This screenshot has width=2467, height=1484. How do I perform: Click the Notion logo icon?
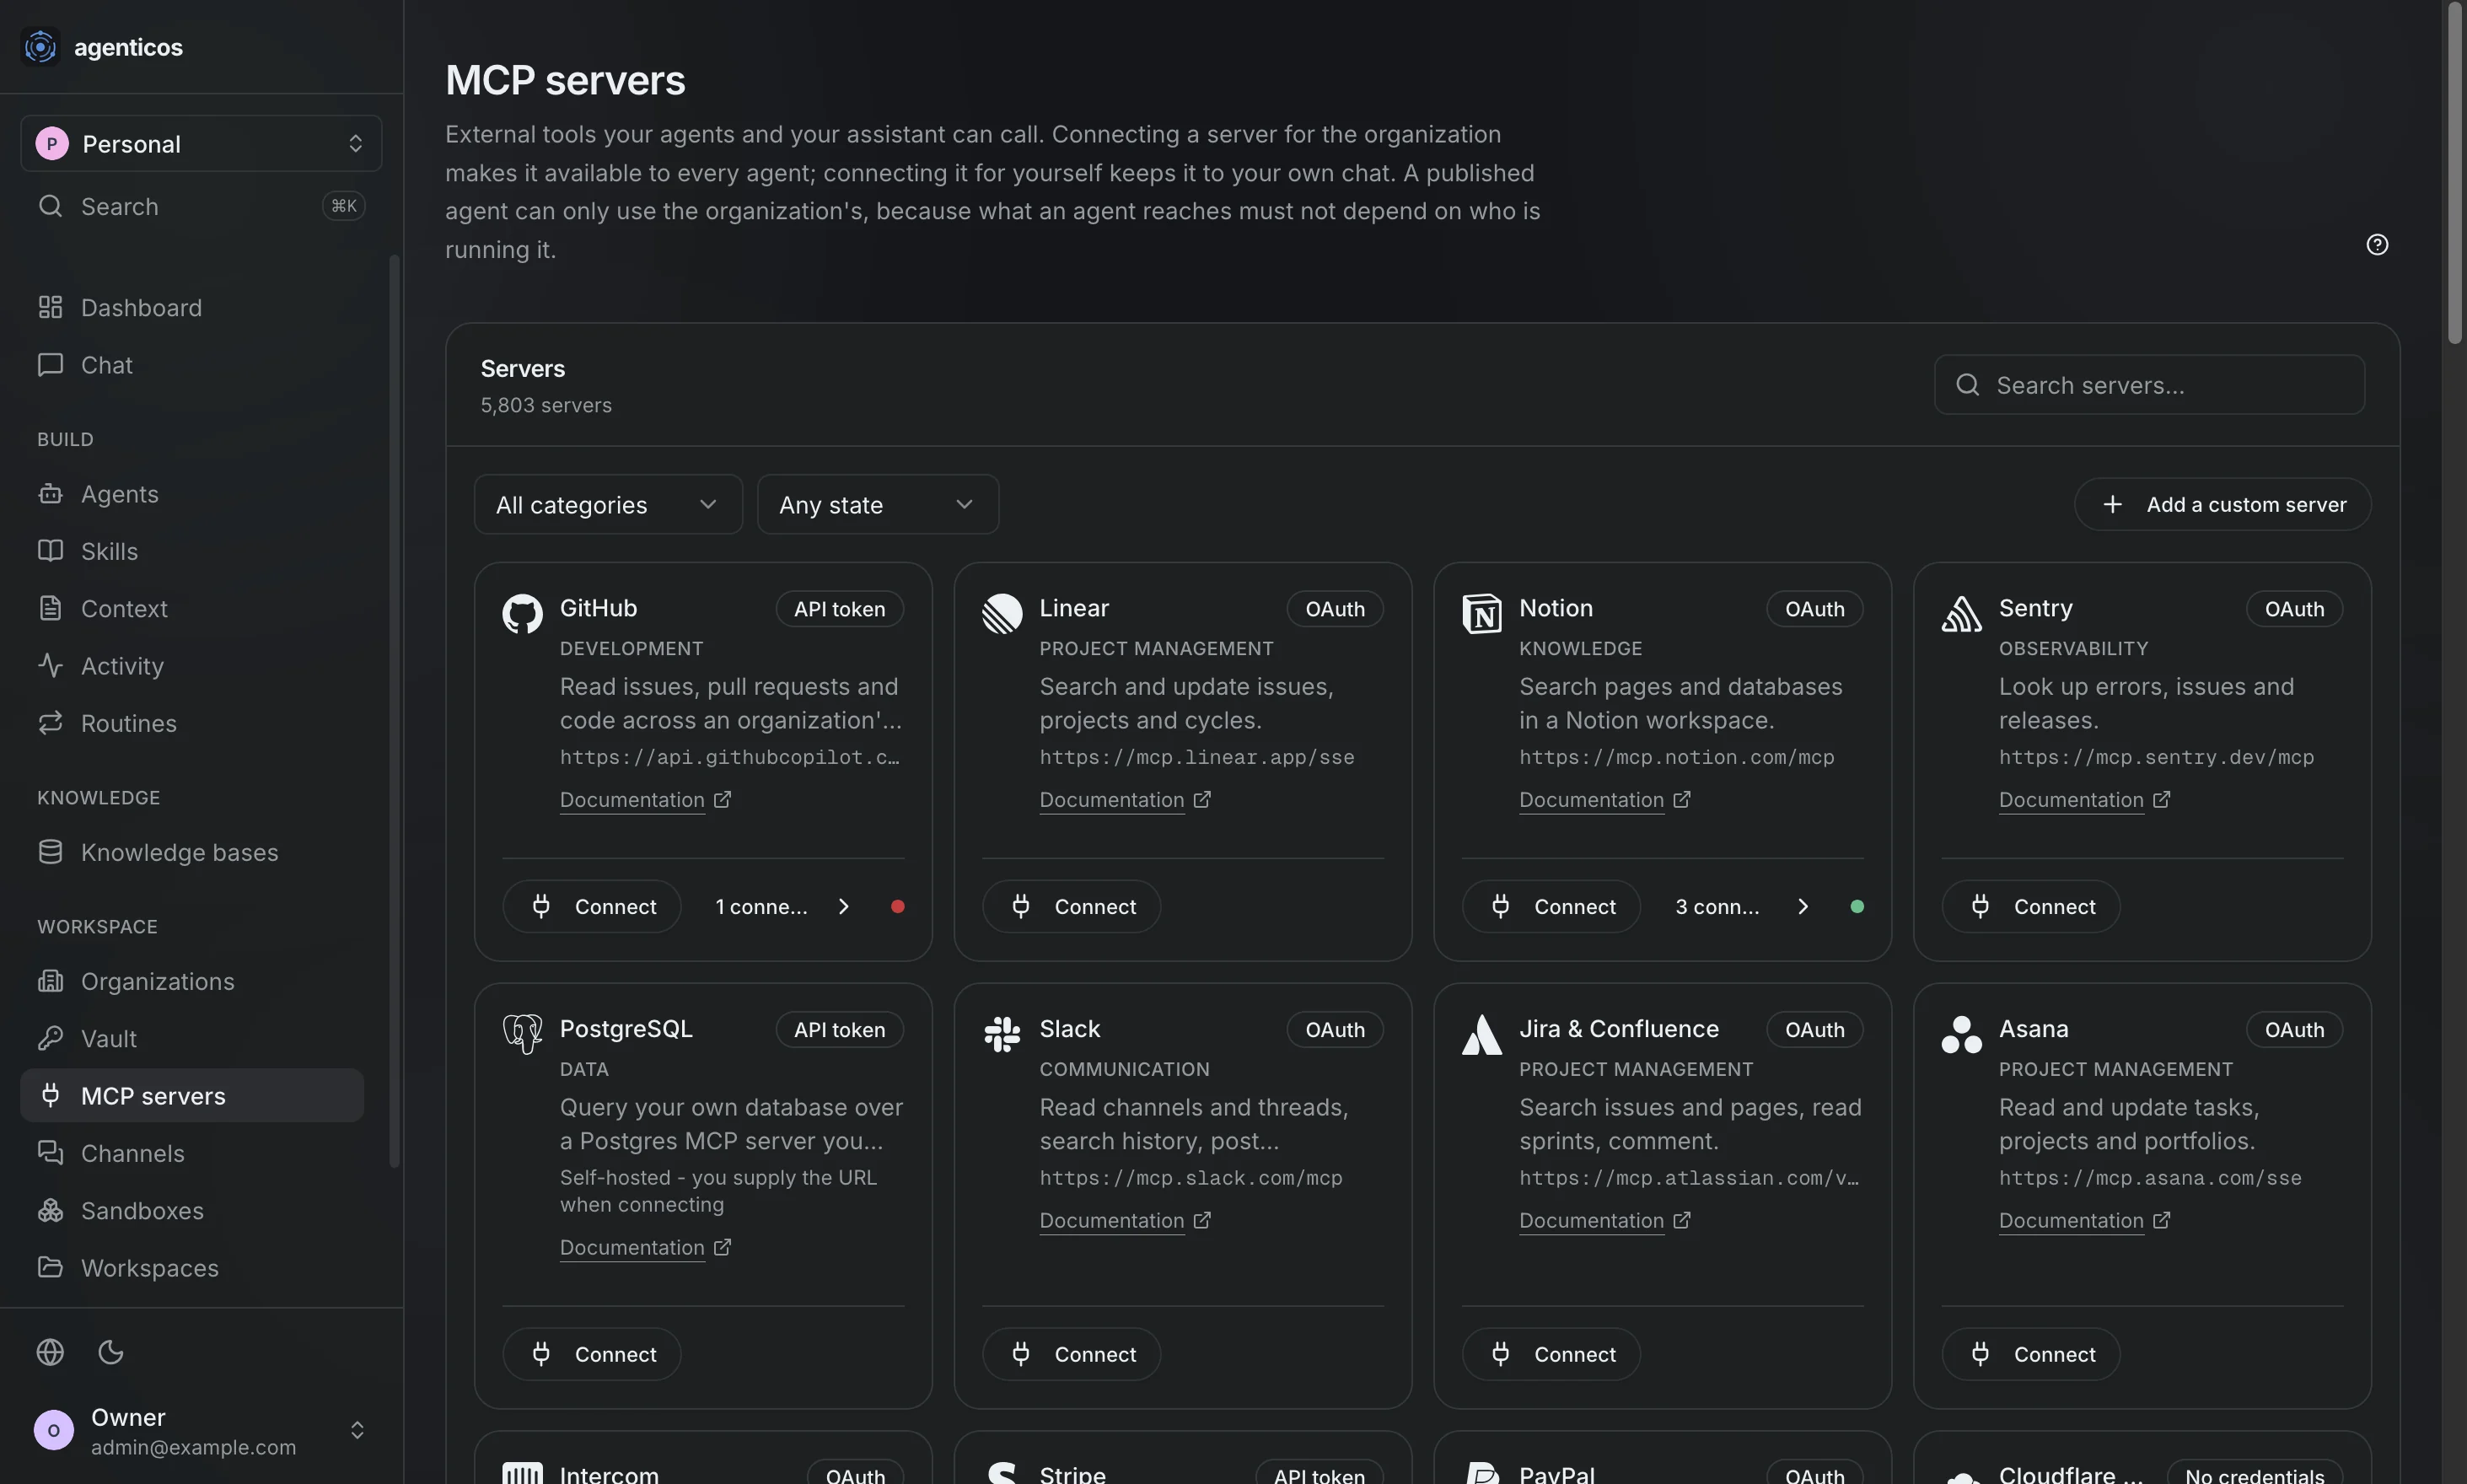coord(1481,614)
